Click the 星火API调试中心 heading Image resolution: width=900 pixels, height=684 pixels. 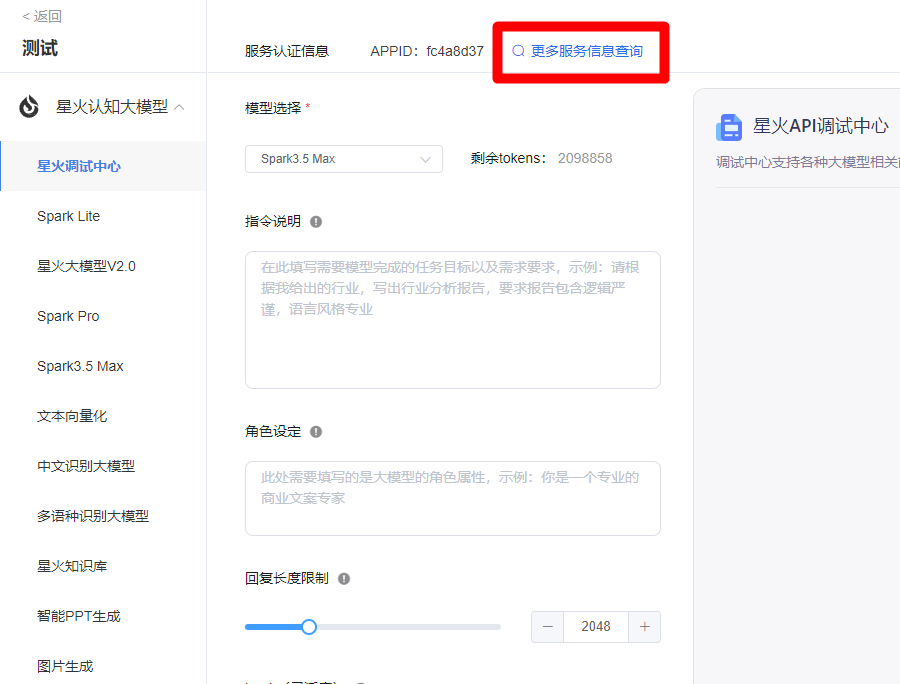point(821,126)
